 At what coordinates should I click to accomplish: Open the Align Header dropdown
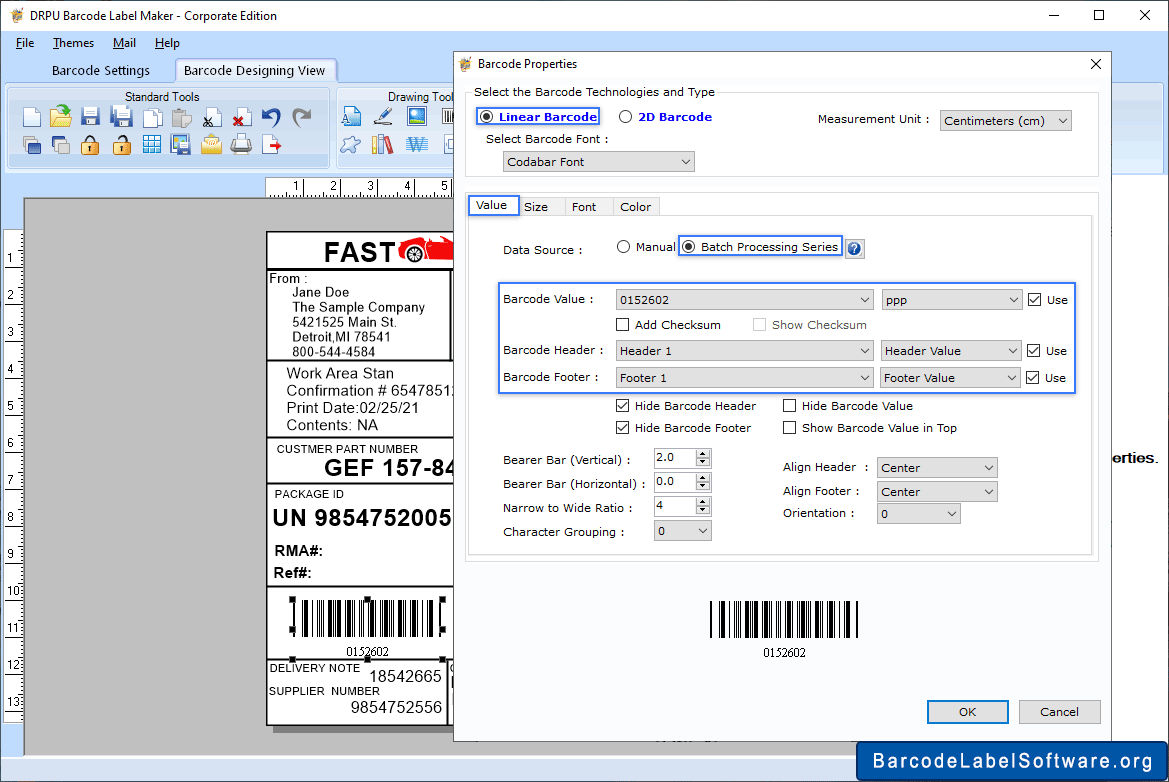pos(937,468)
